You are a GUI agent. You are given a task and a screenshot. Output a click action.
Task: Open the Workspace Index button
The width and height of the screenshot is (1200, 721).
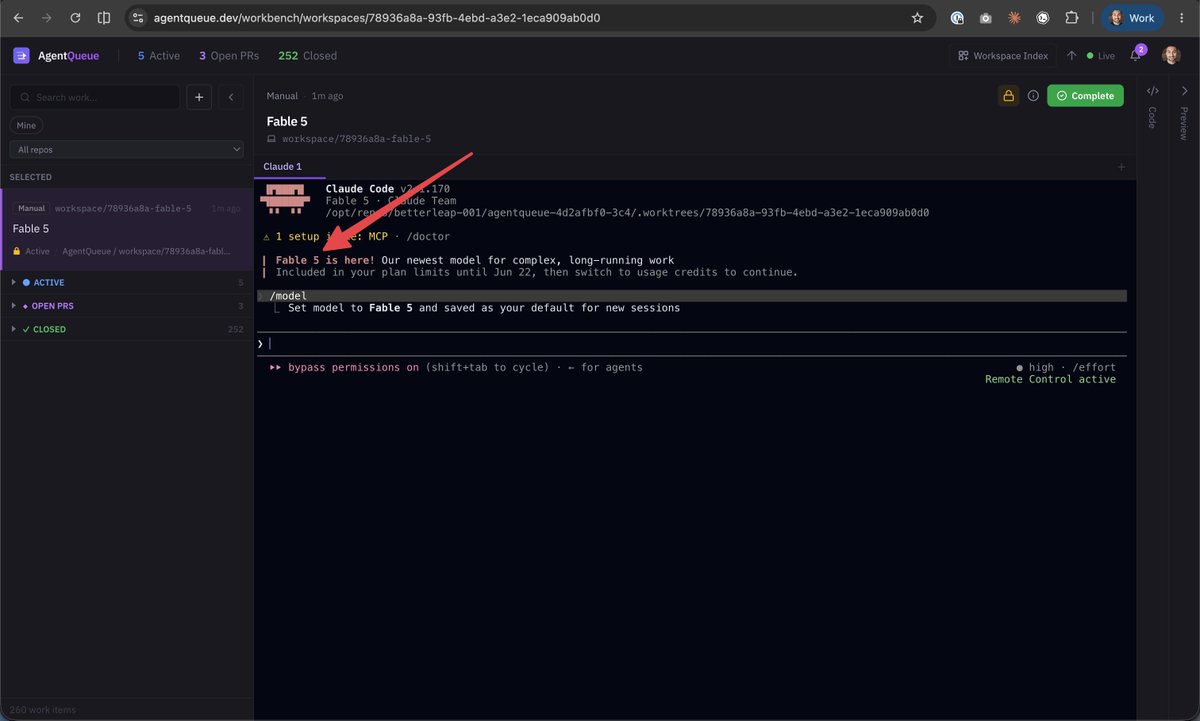[1003, 56]
